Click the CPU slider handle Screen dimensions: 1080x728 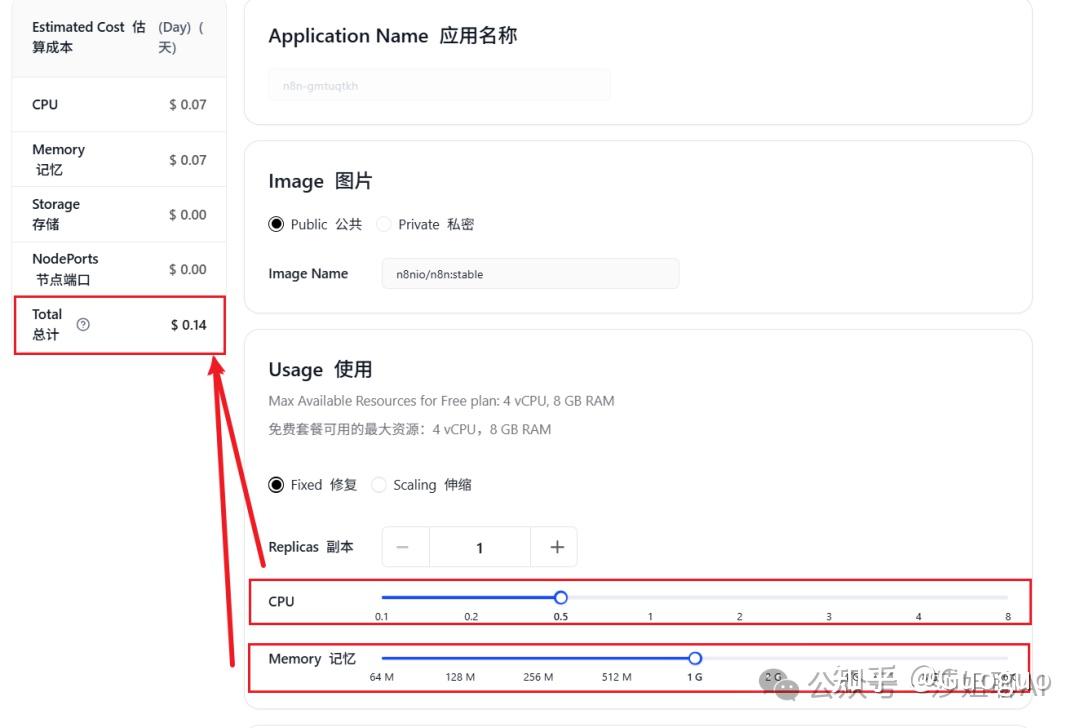tap(561, 598)
